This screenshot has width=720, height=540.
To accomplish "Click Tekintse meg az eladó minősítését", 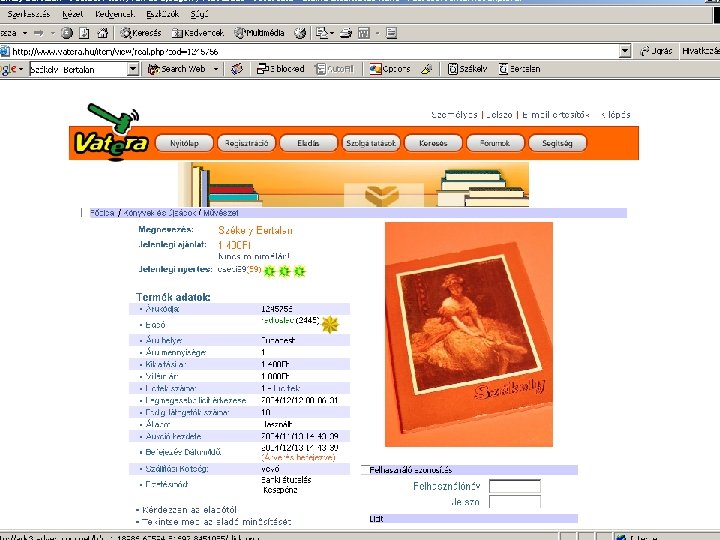I will pyautogui.click(x=216, y=522).
